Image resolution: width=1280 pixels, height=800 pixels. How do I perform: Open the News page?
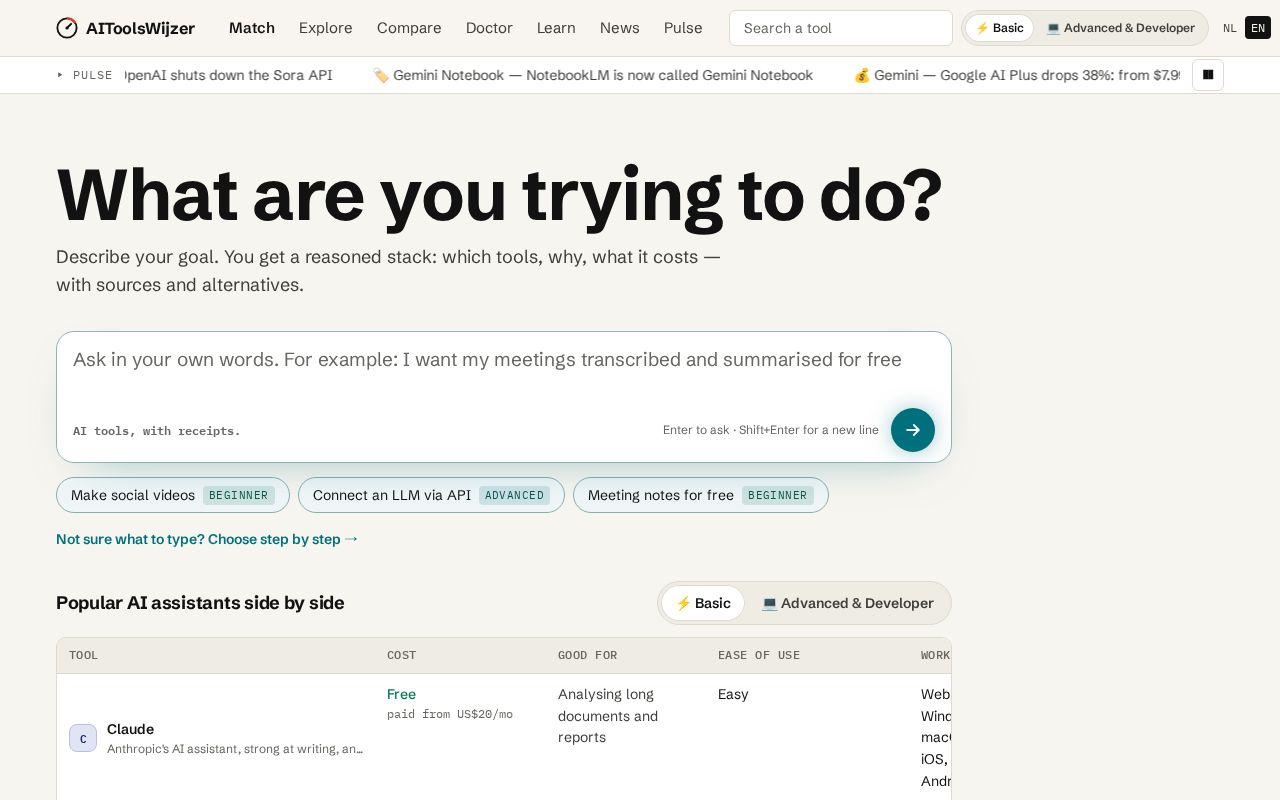pos(620,28)
